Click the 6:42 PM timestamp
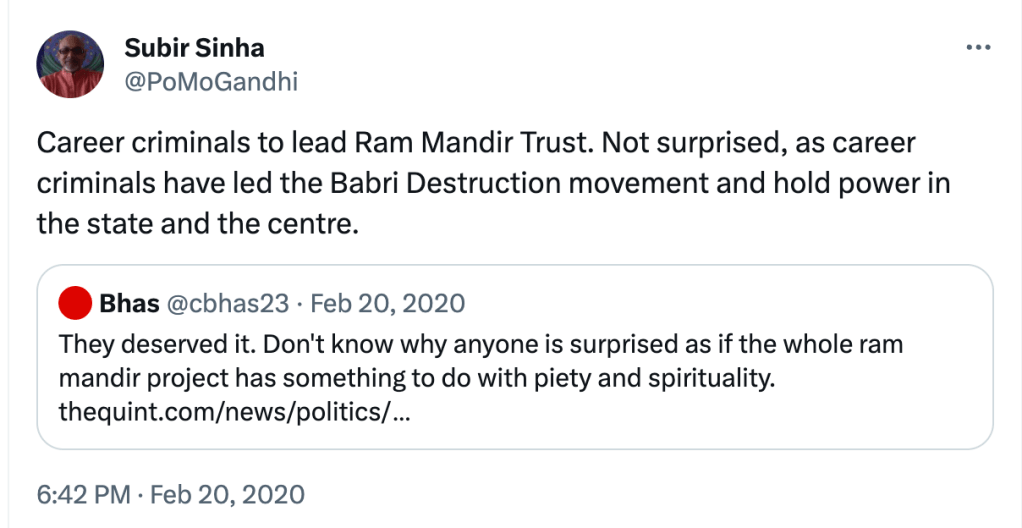The image size is (1022, 528). [x=84, y=494]
